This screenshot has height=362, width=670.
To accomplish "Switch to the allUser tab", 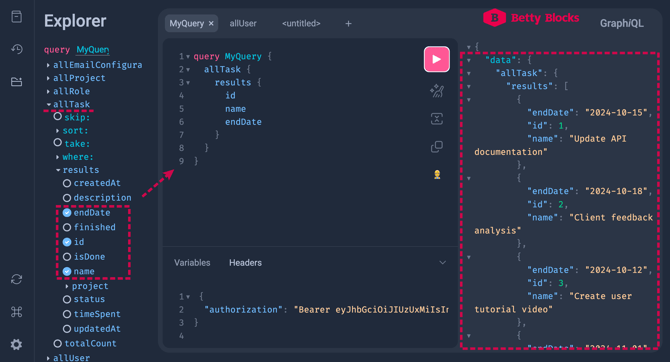I will tap(243, 24).
